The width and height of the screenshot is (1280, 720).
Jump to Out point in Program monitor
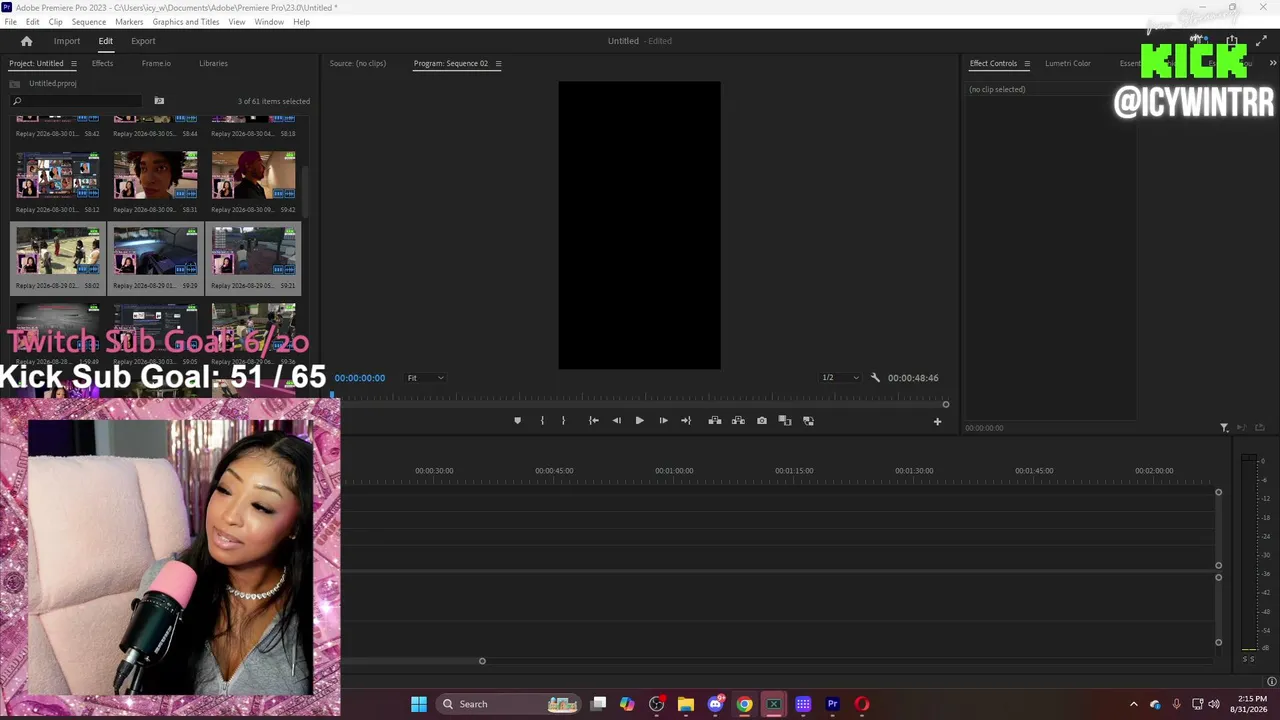[686, 421]
